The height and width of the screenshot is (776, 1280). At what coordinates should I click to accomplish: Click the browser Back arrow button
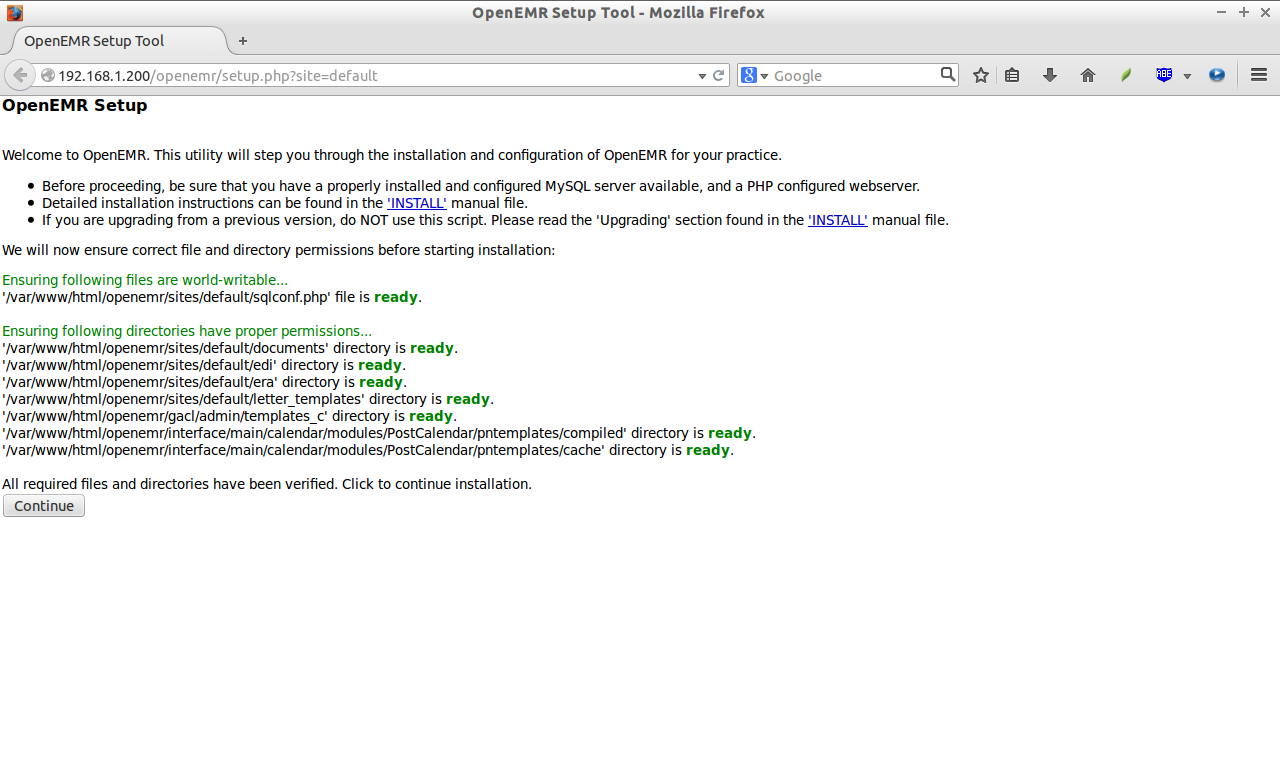[19, 75]
